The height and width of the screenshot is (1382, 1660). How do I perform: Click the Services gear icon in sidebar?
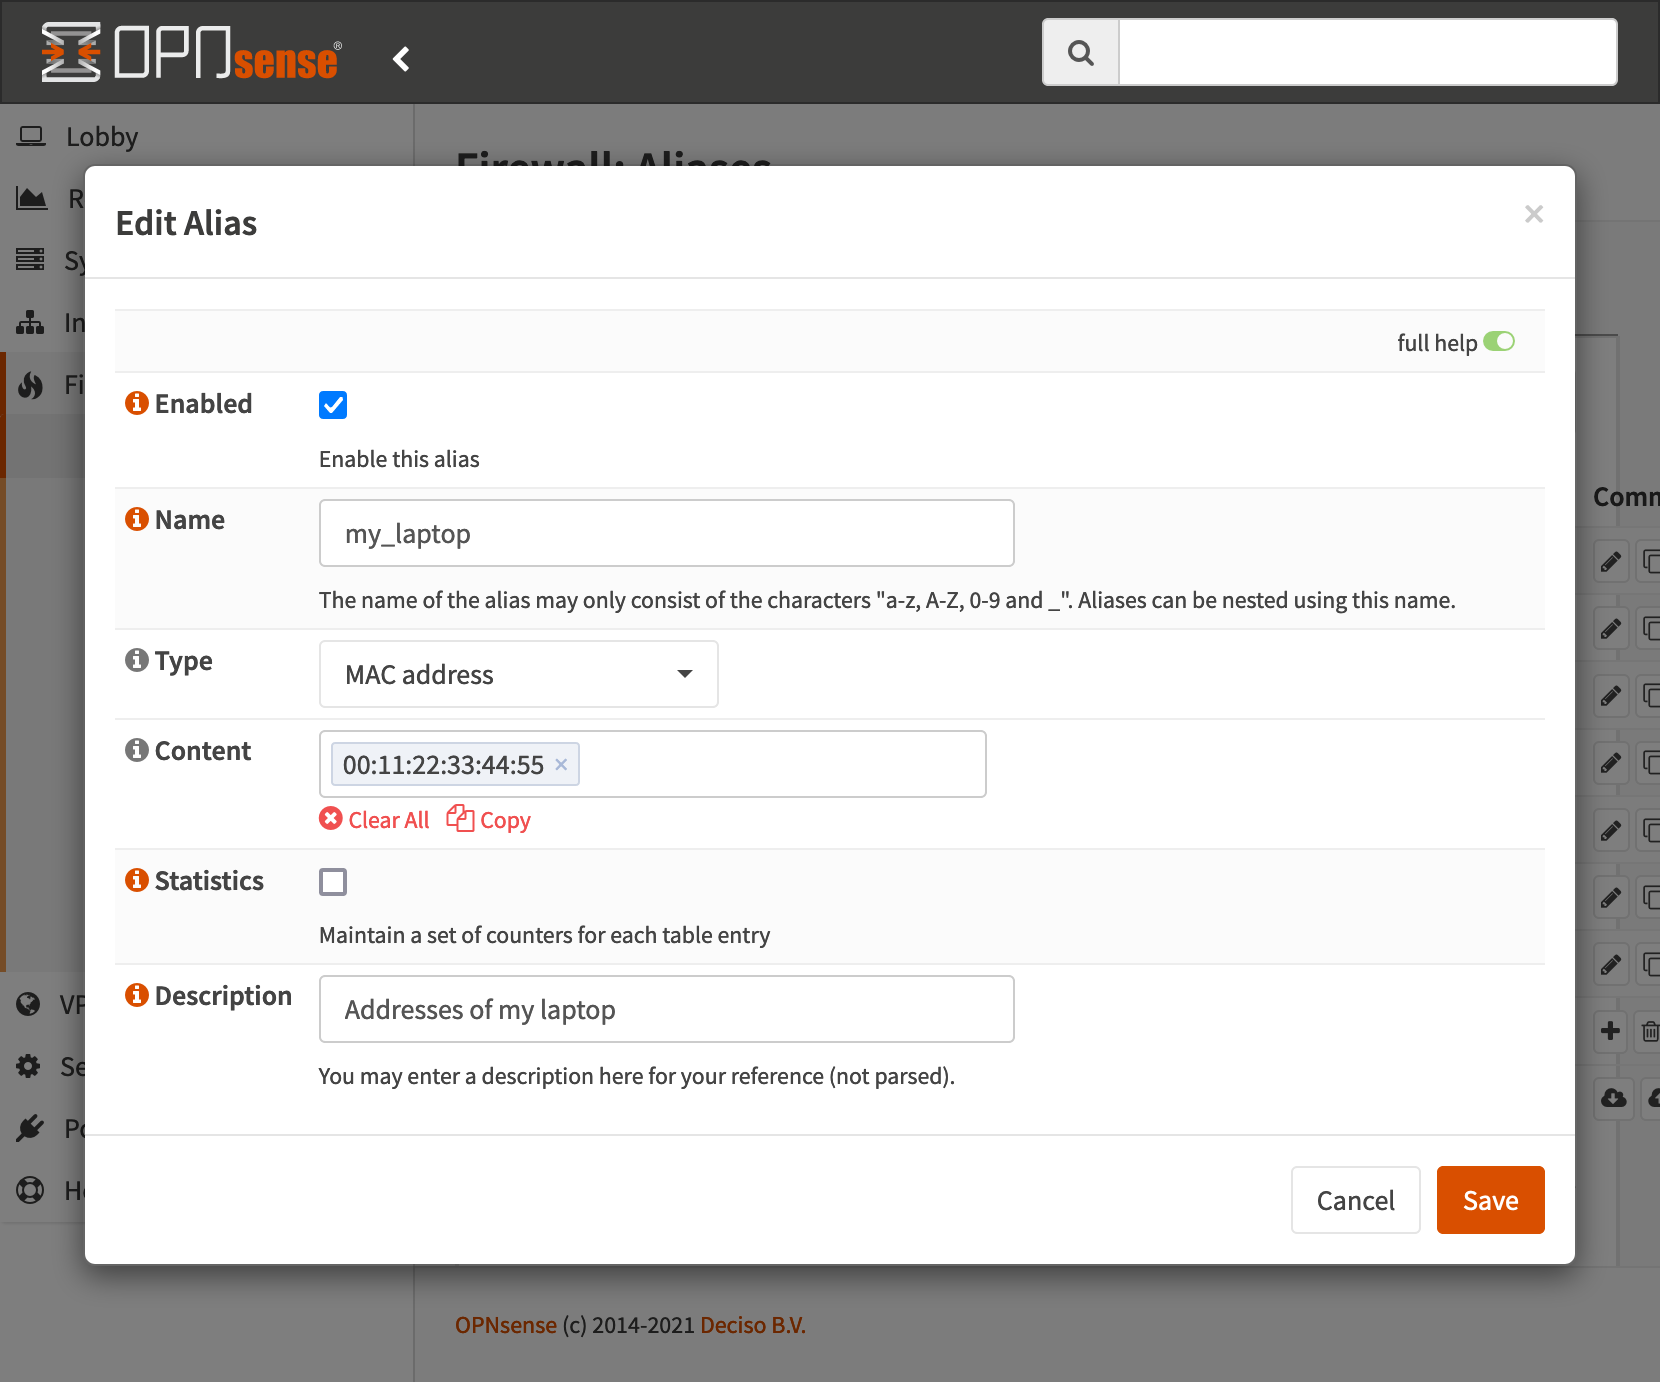[x=29, y=1066]
